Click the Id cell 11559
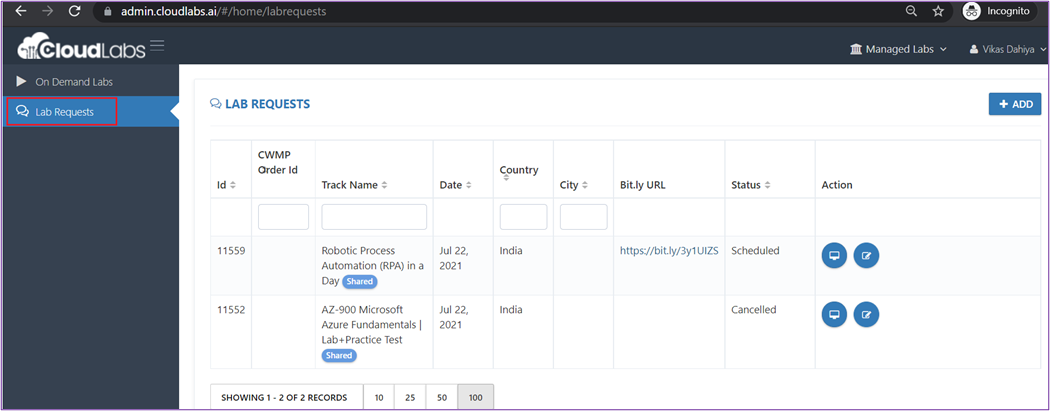Viewport: 1050px width, 411px height. (x=231, y=251)
